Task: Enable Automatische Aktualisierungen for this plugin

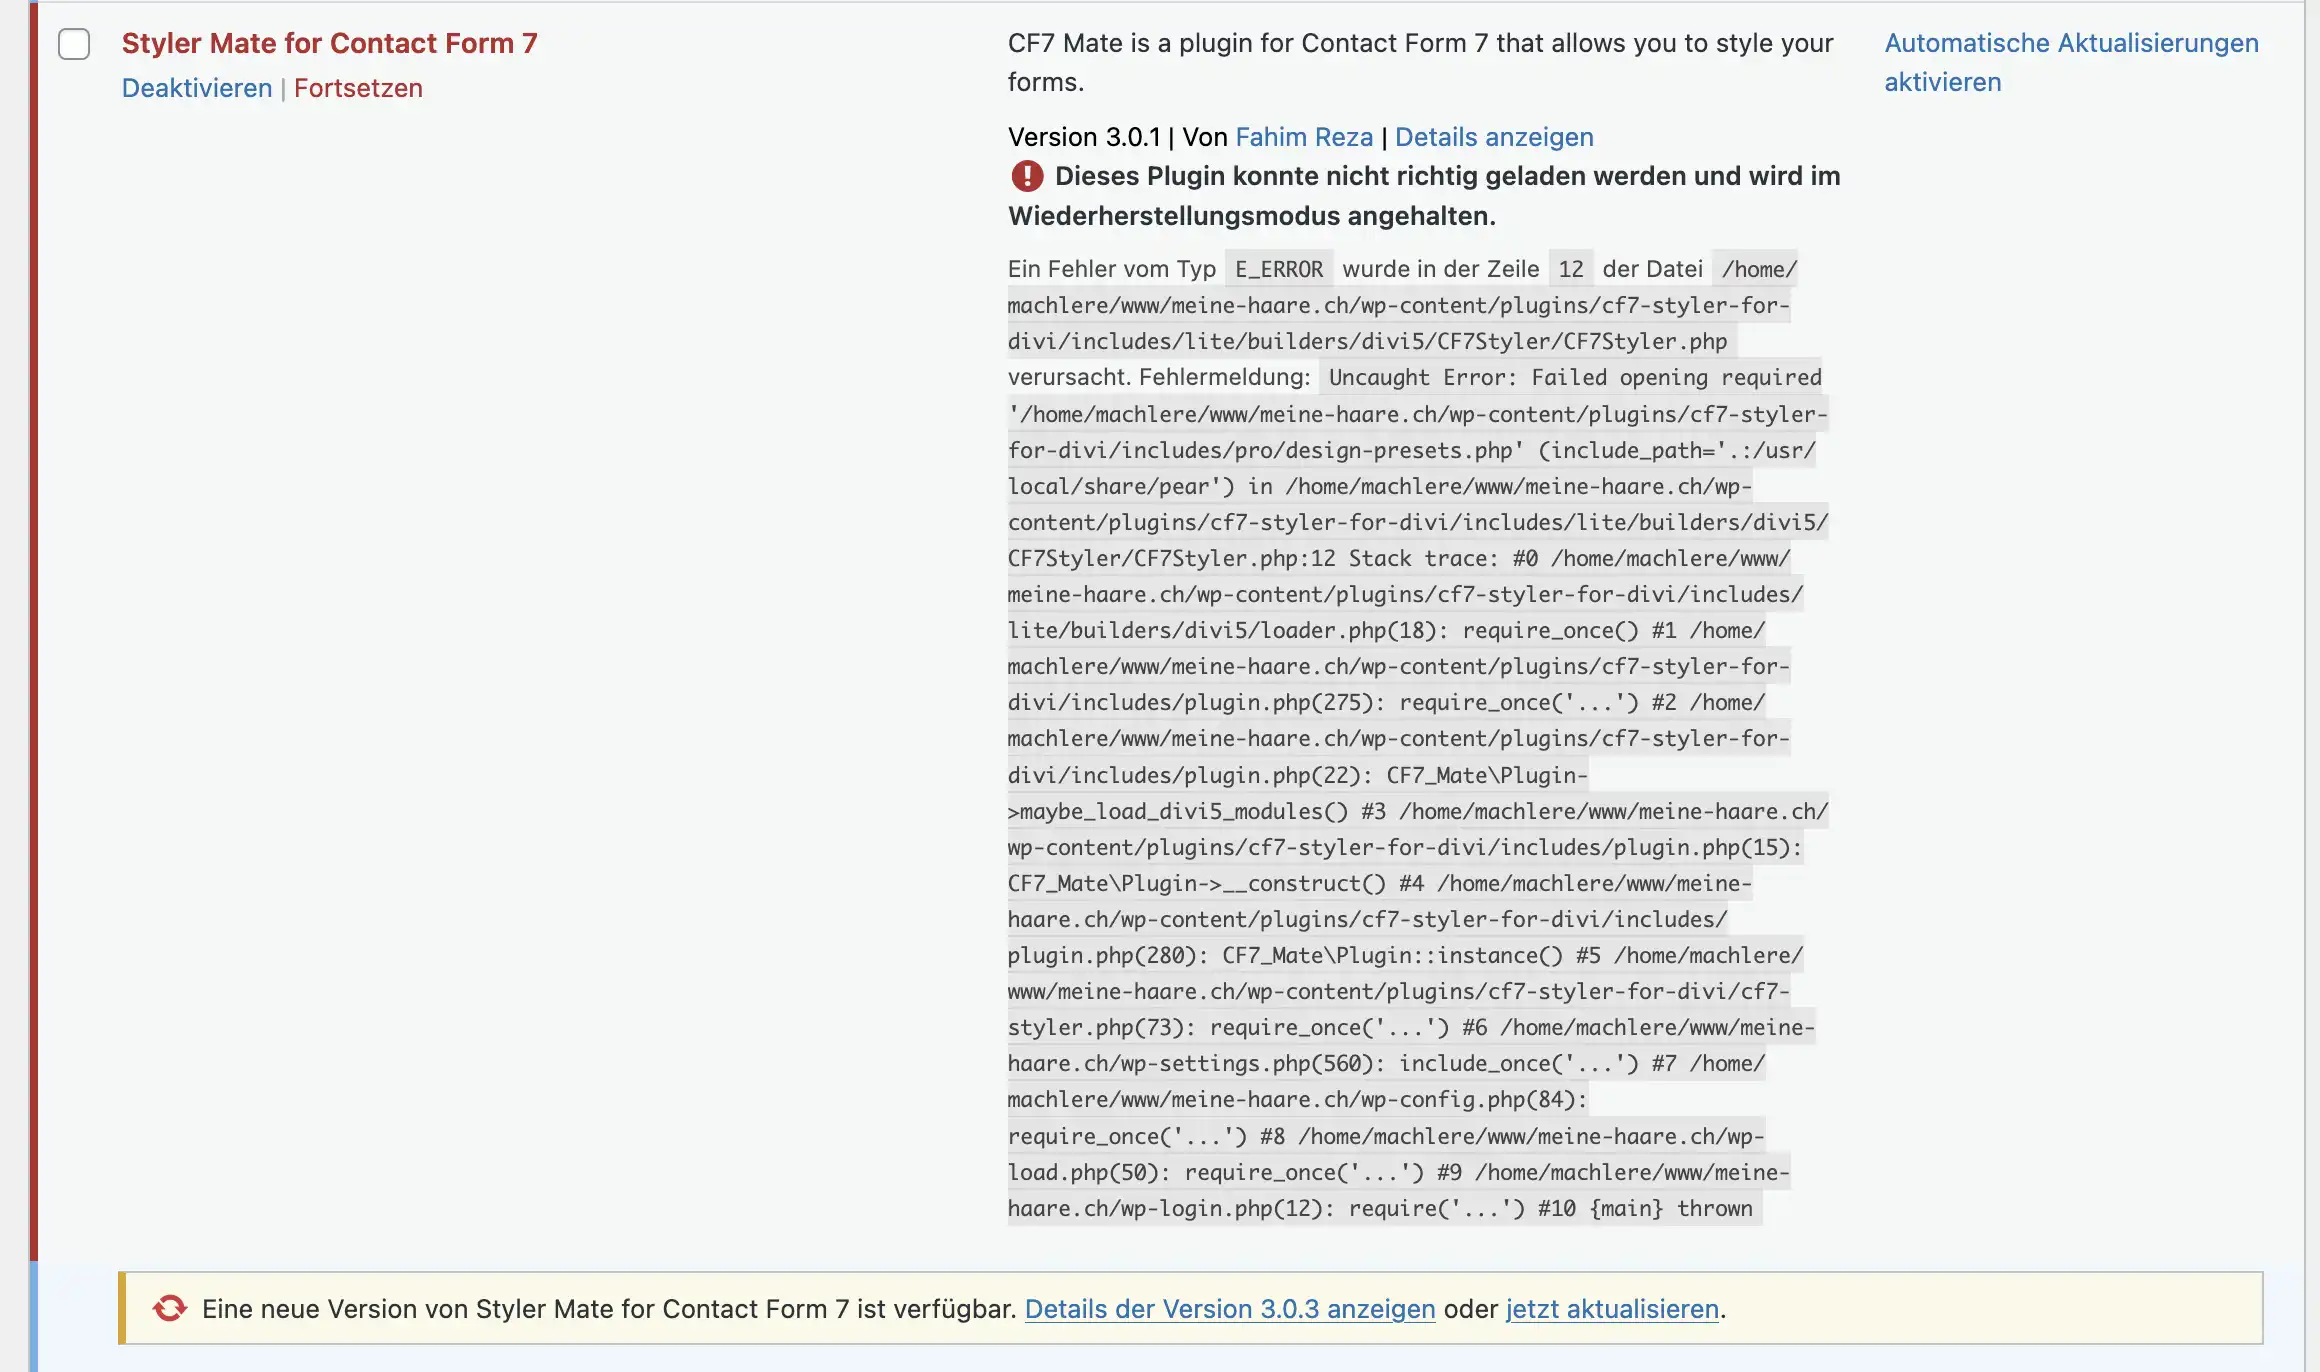Action: [2071, 62]
